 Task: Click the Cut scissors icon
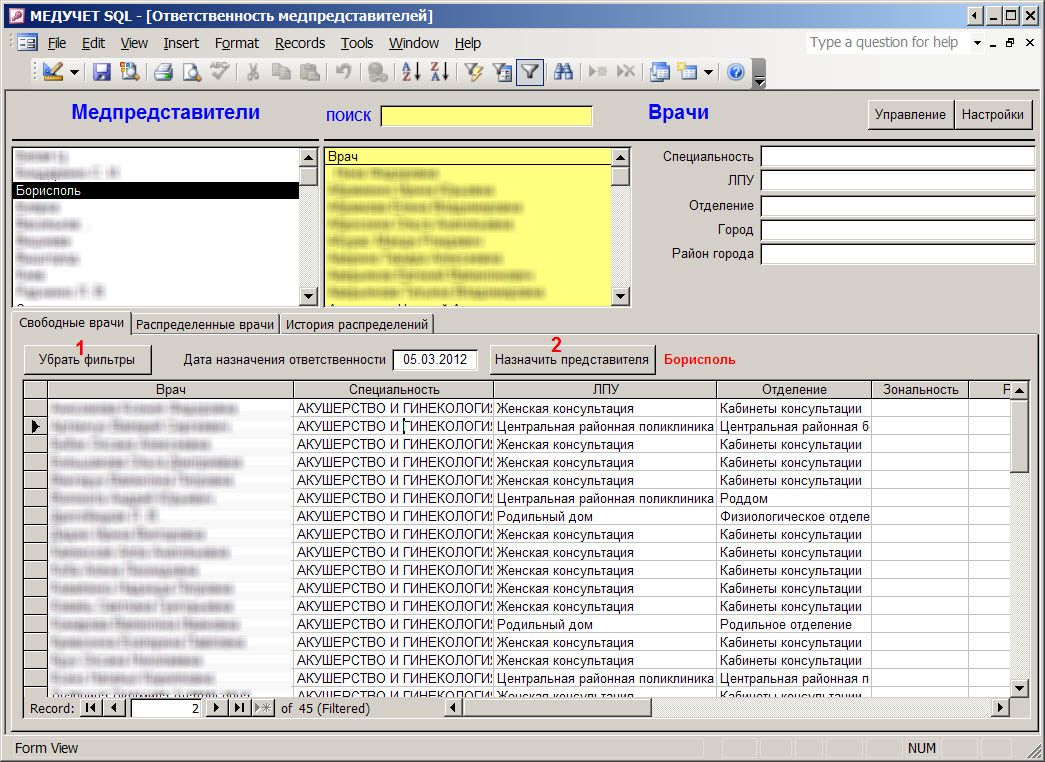253,71
